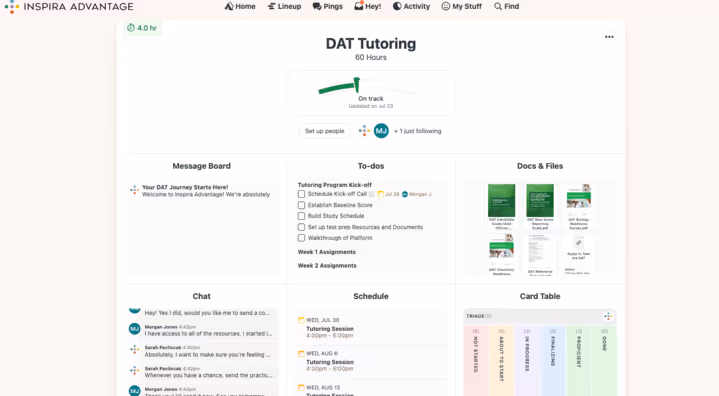Check off Walkthrough of Platform

(x=301, y=238)
